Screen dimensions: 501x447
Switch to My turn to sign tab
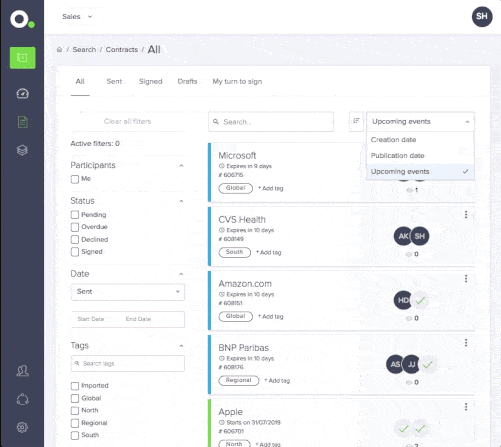click(x=237, y=81)
